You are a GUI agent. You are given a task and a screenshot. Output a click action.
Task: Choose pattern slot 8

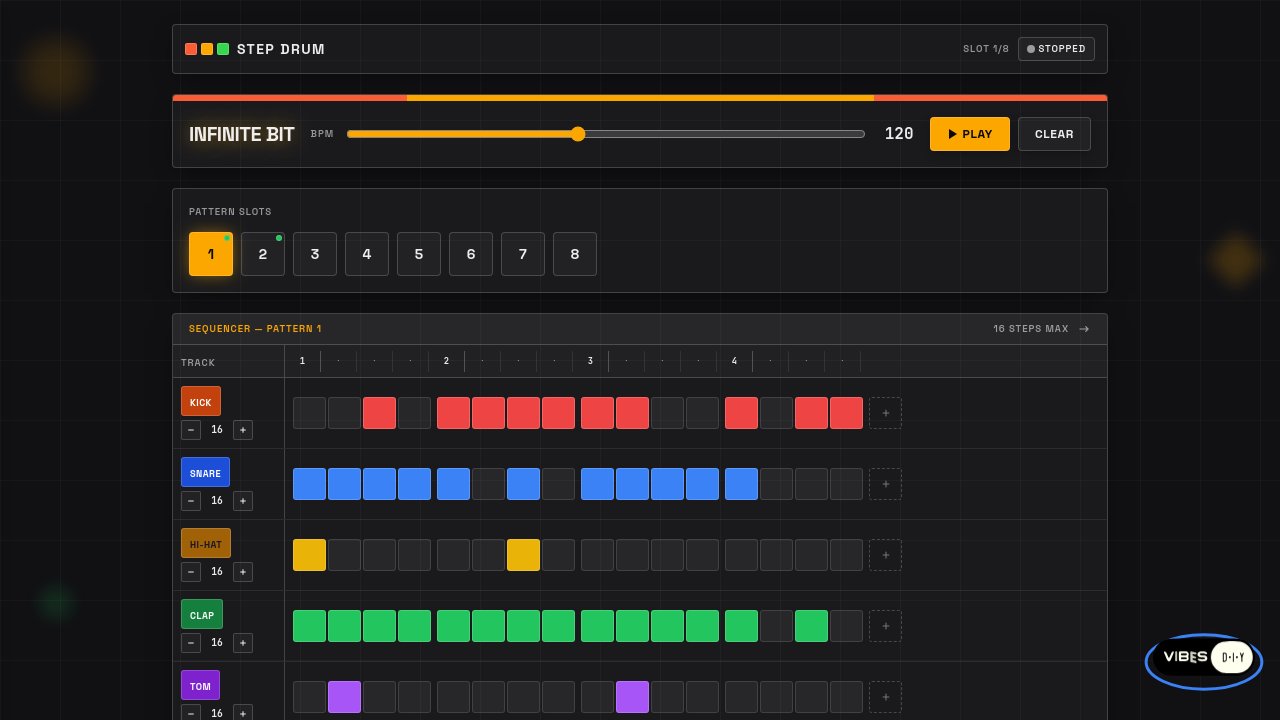pos(575,254)
